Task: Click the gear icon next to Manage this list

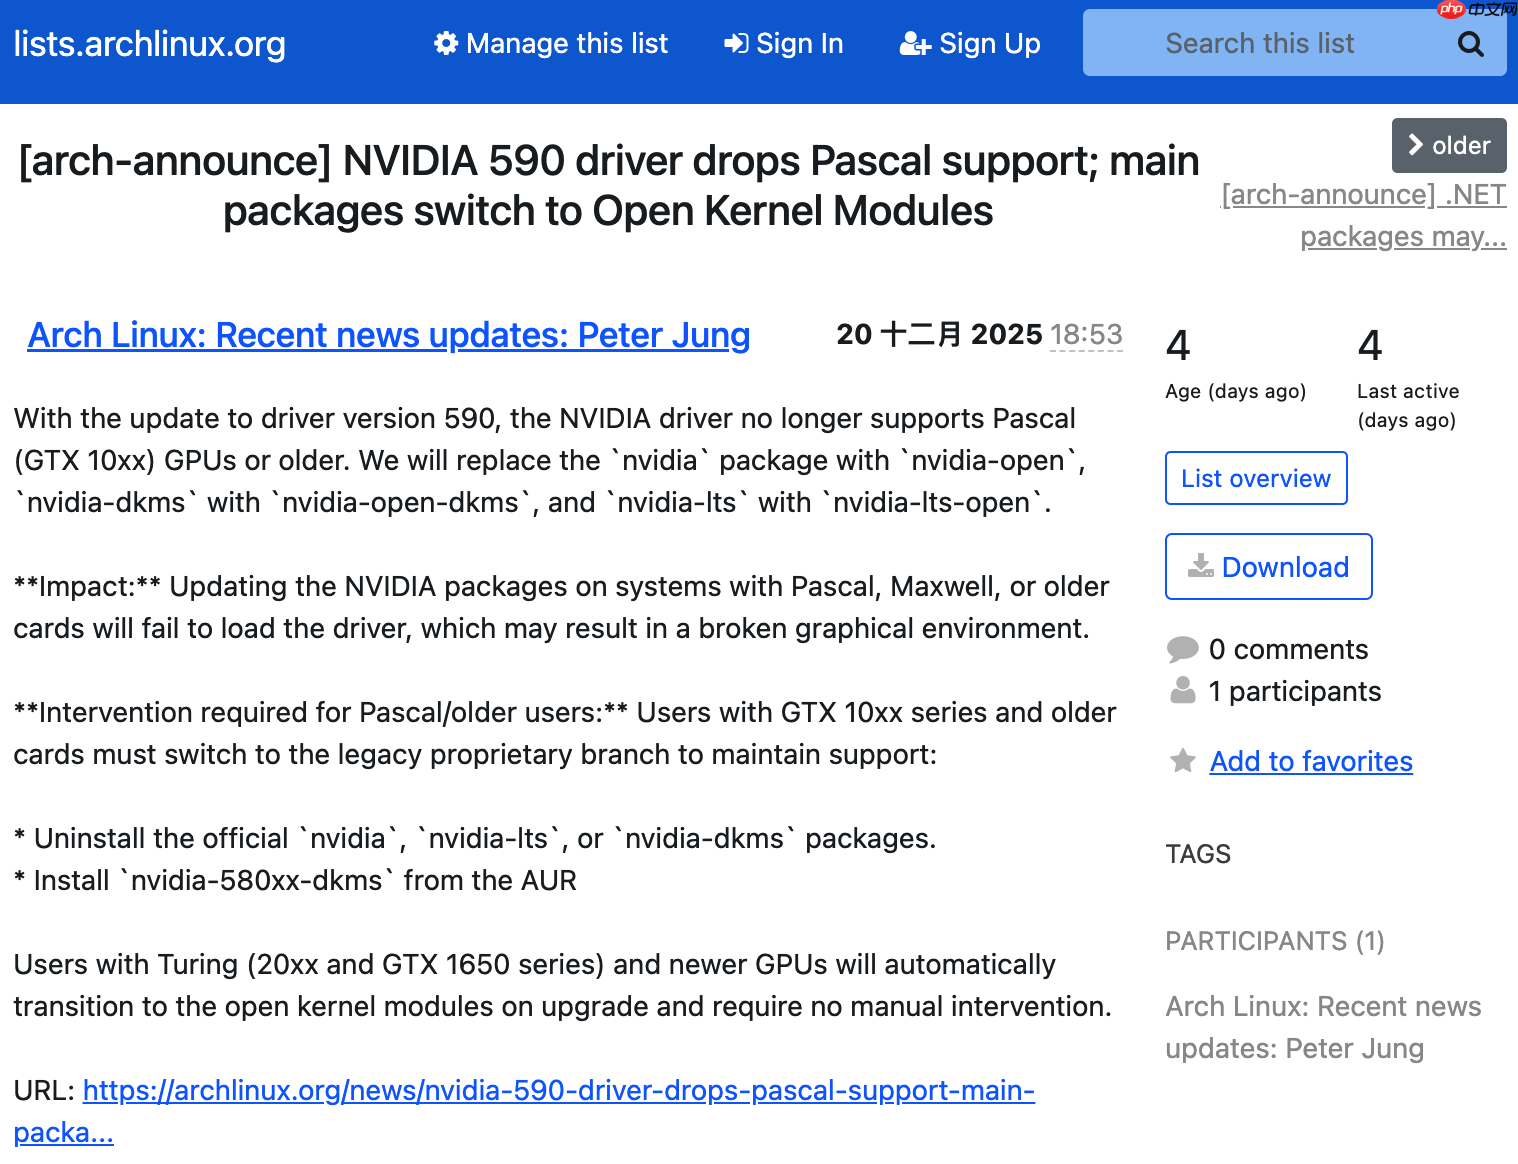Action: point(446,43)
